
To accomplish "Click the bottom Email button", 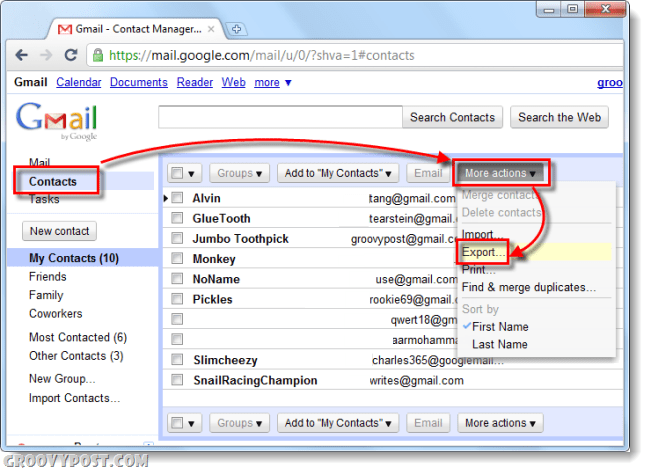I will (428, 423).
